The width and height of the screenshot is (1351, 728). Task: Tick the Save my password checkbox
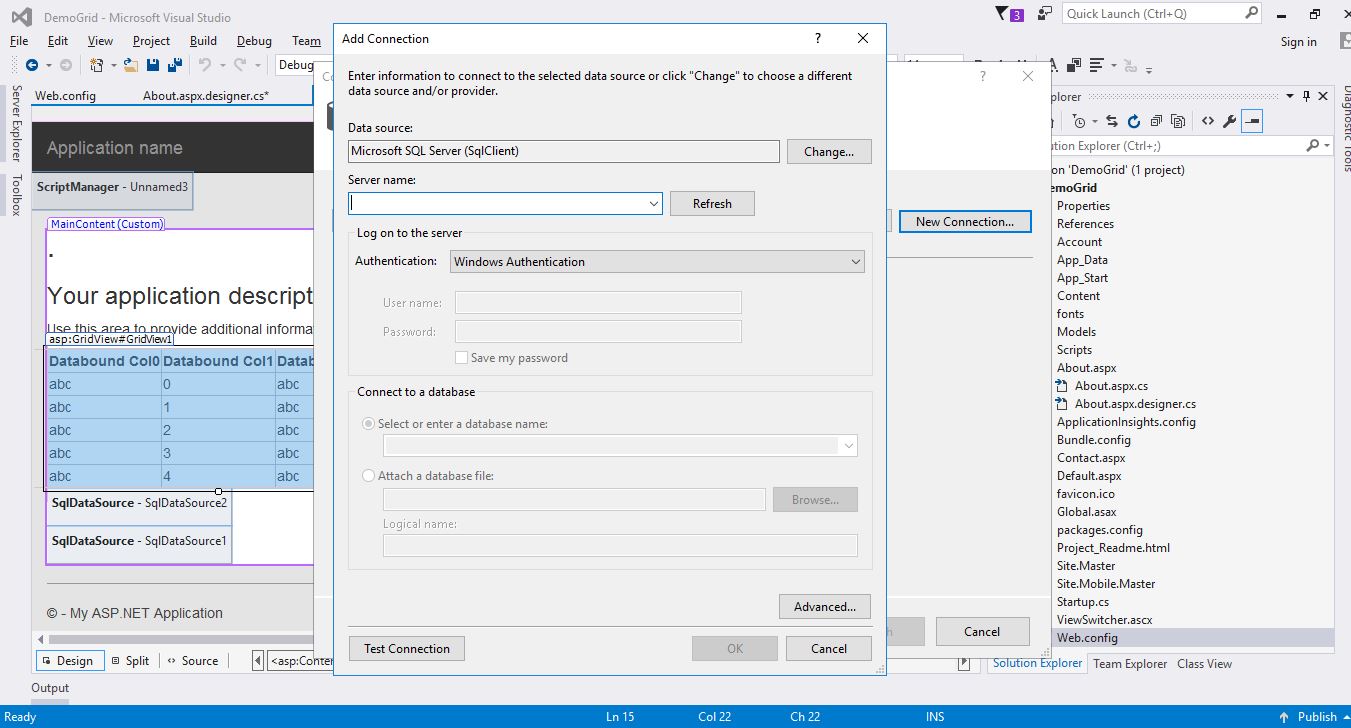click(x=461, y=357)
